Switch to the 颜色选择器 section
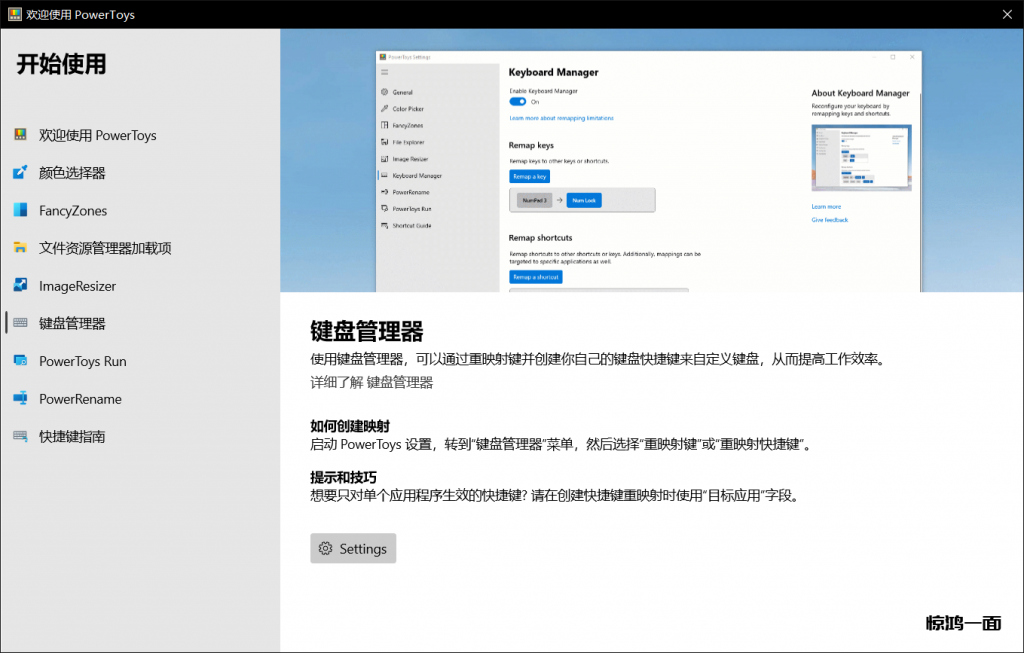The height and width of the screenshot is (653, 1024). (x=72, y=173)
